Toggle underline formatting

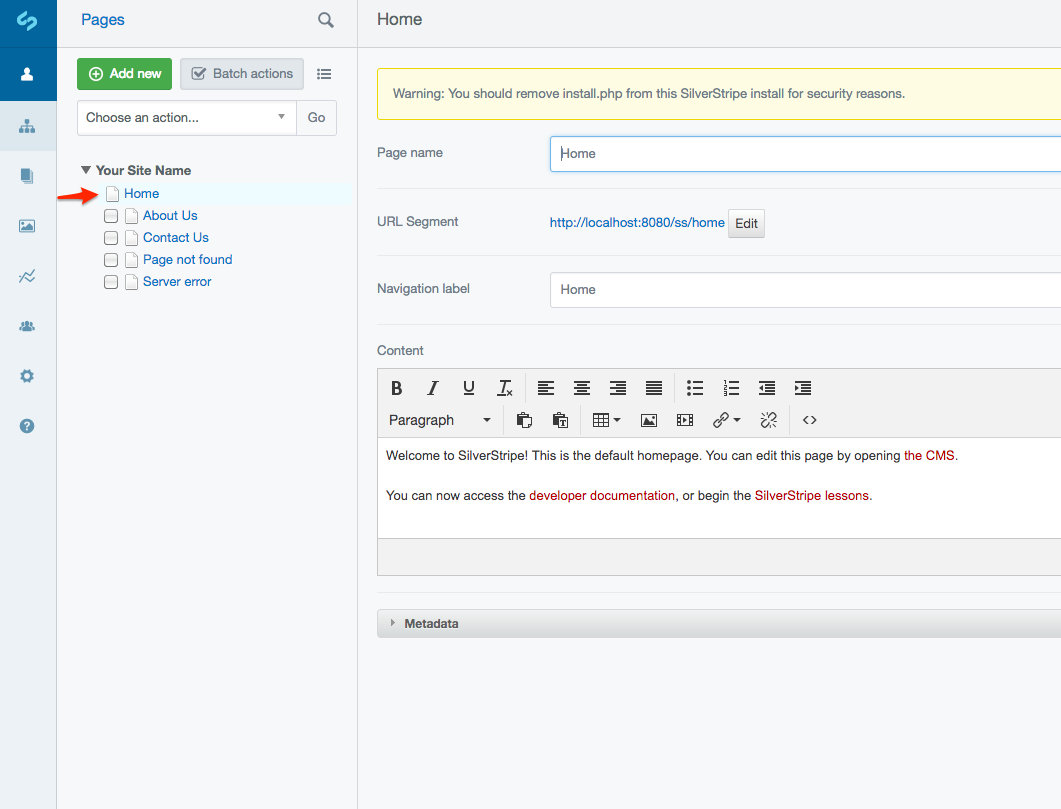468,388
